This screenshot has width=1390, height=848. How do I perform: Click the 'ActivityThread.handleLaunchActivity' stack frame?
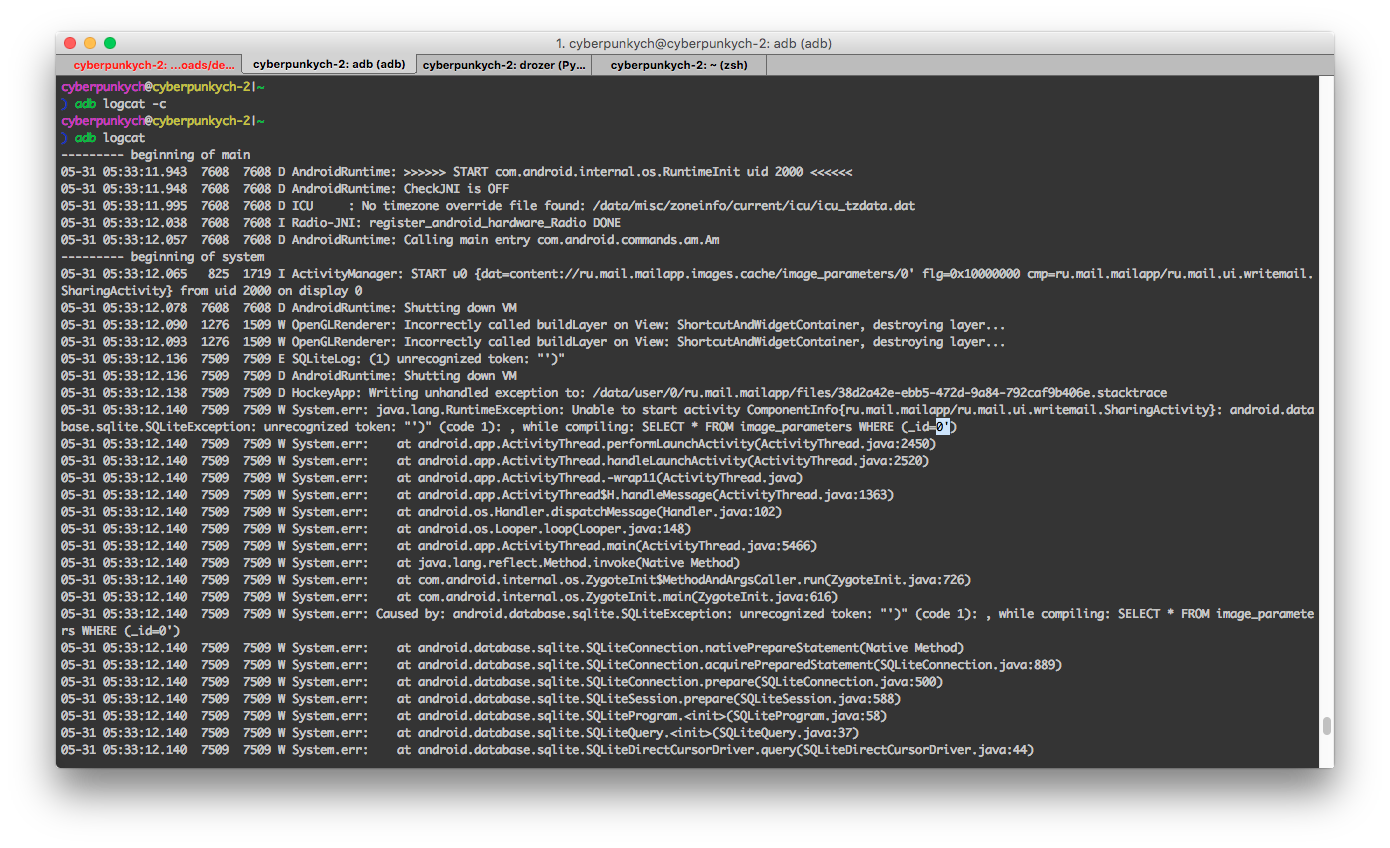pos(495,461)
